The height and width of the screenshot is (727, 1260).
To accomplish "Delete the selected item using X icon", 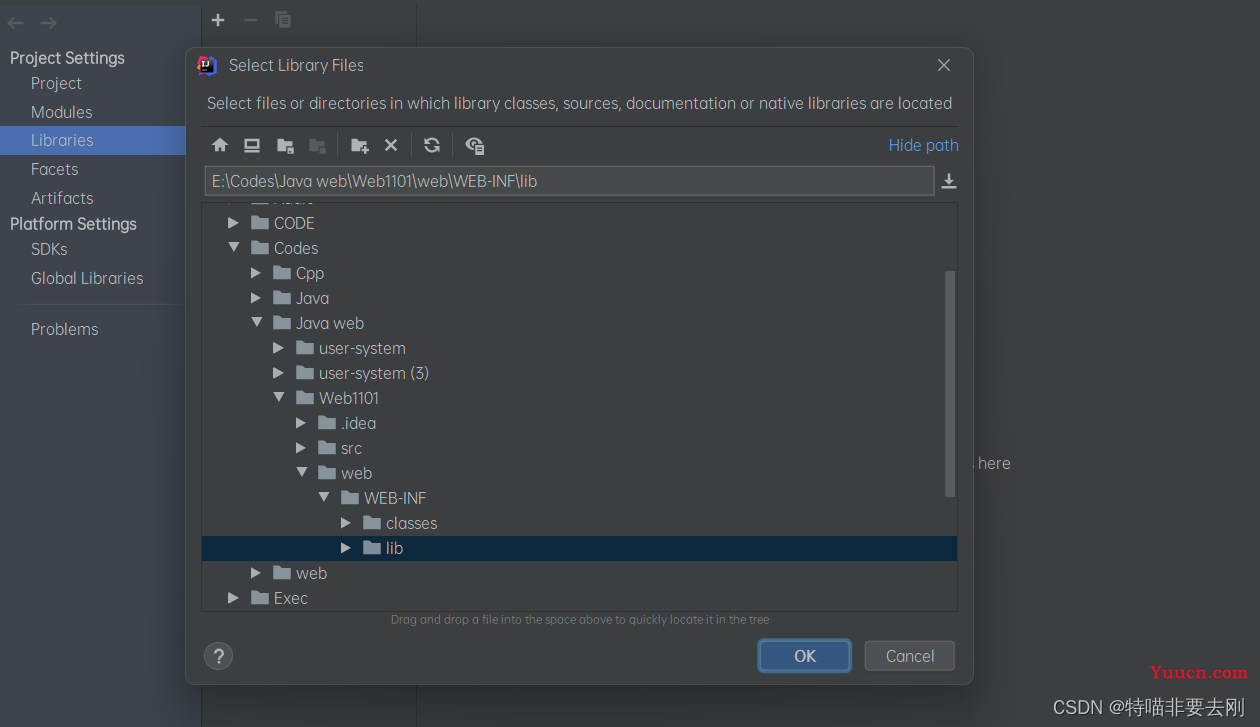I will click(x=391, y=145).
